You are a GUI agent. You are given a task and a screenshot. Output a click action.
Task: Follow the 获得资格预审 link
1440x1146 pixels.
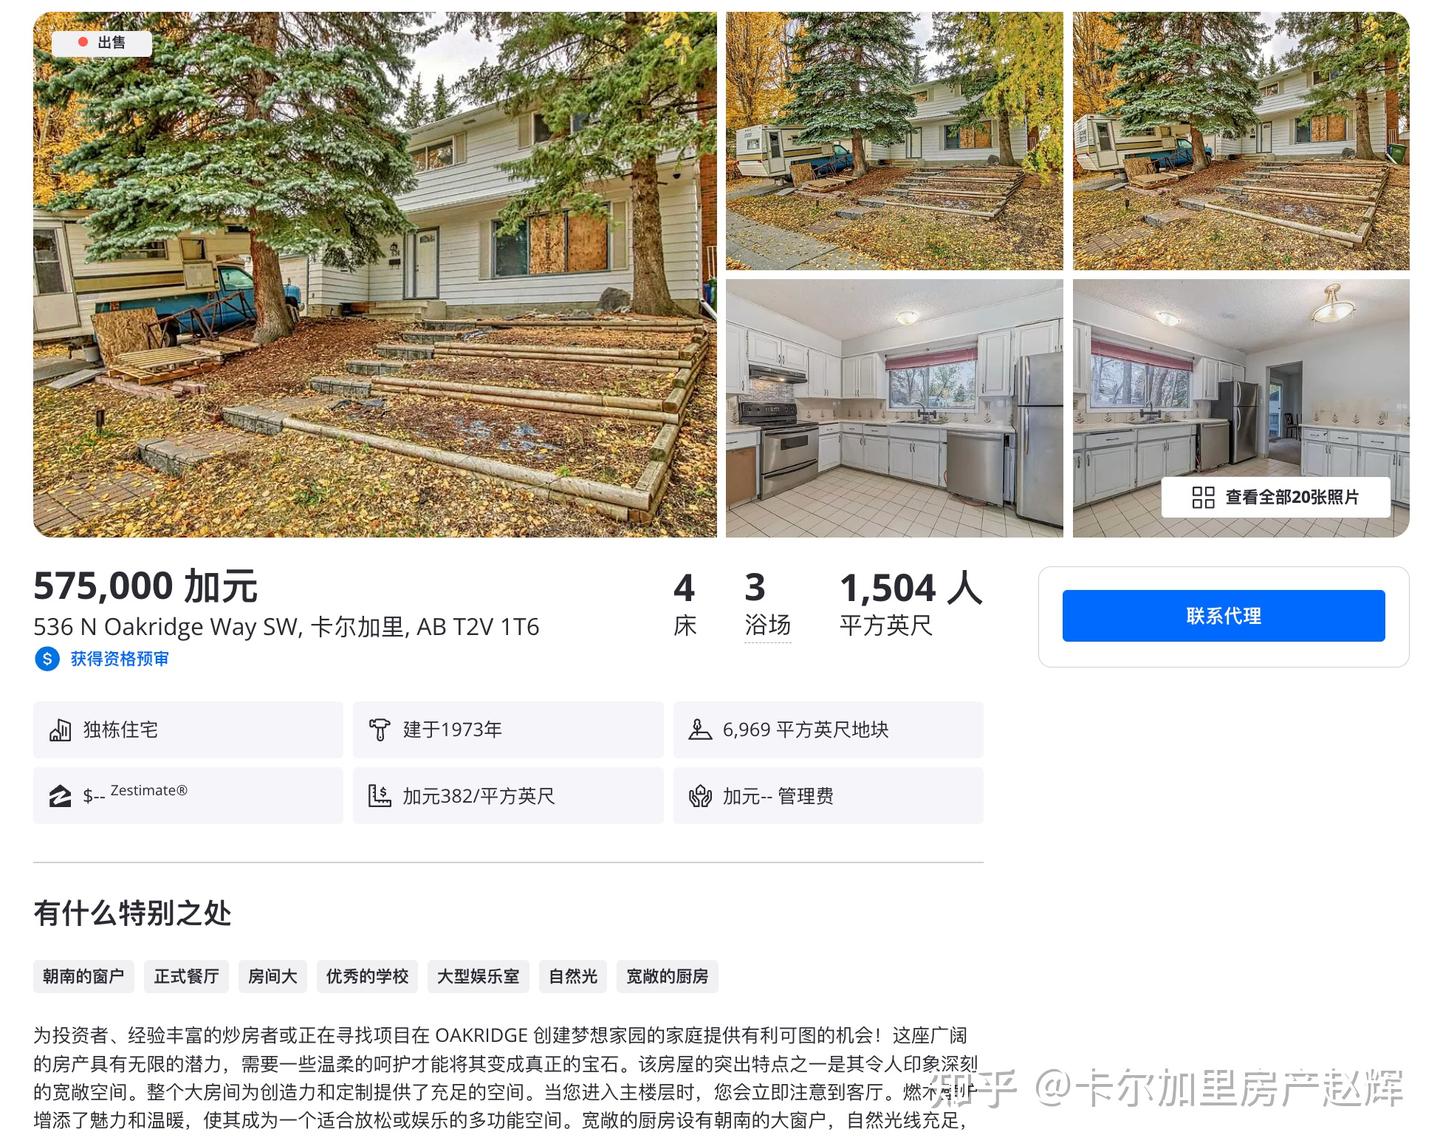(119, 659)
